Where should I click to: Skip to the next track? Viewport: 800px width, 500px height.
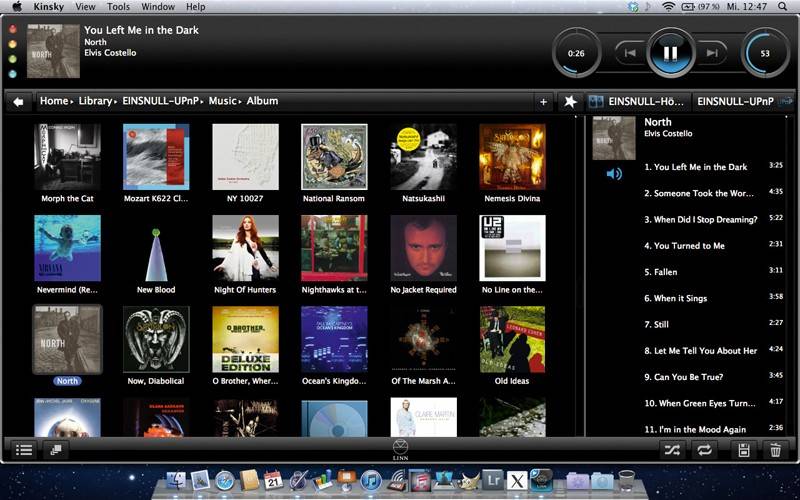tap(711, 53)
